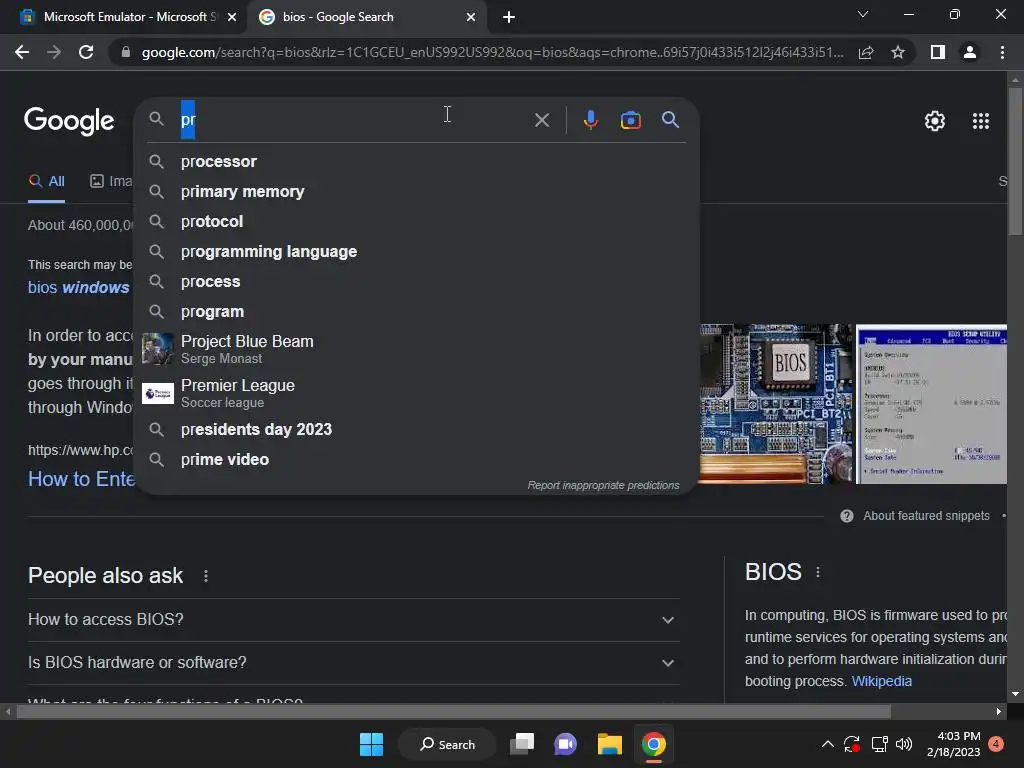Open BIOS knowledge panel more options

click(x=818, y=572)
